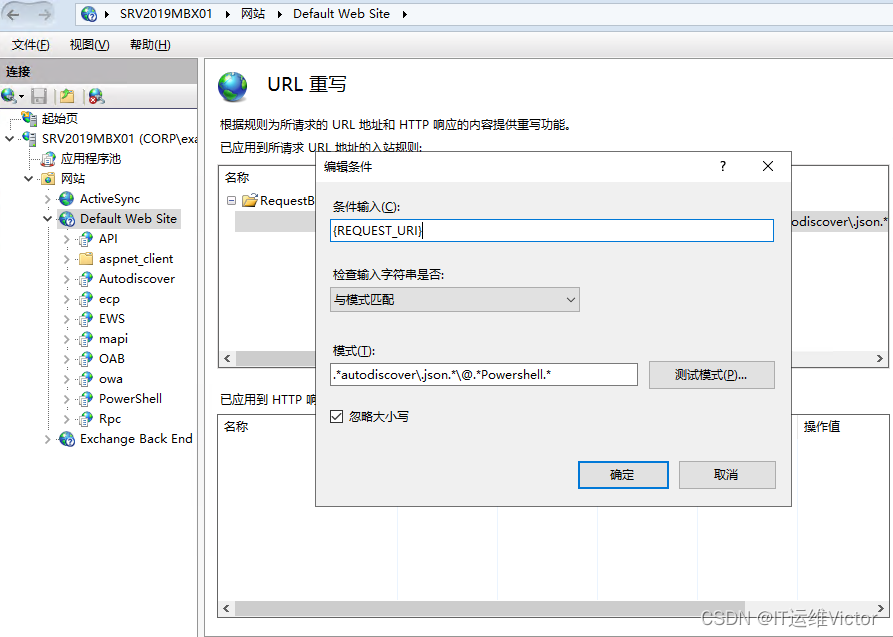Click the inbound rules scrollbar right arrow
This screenshot has height=637, width=893.
880,358
